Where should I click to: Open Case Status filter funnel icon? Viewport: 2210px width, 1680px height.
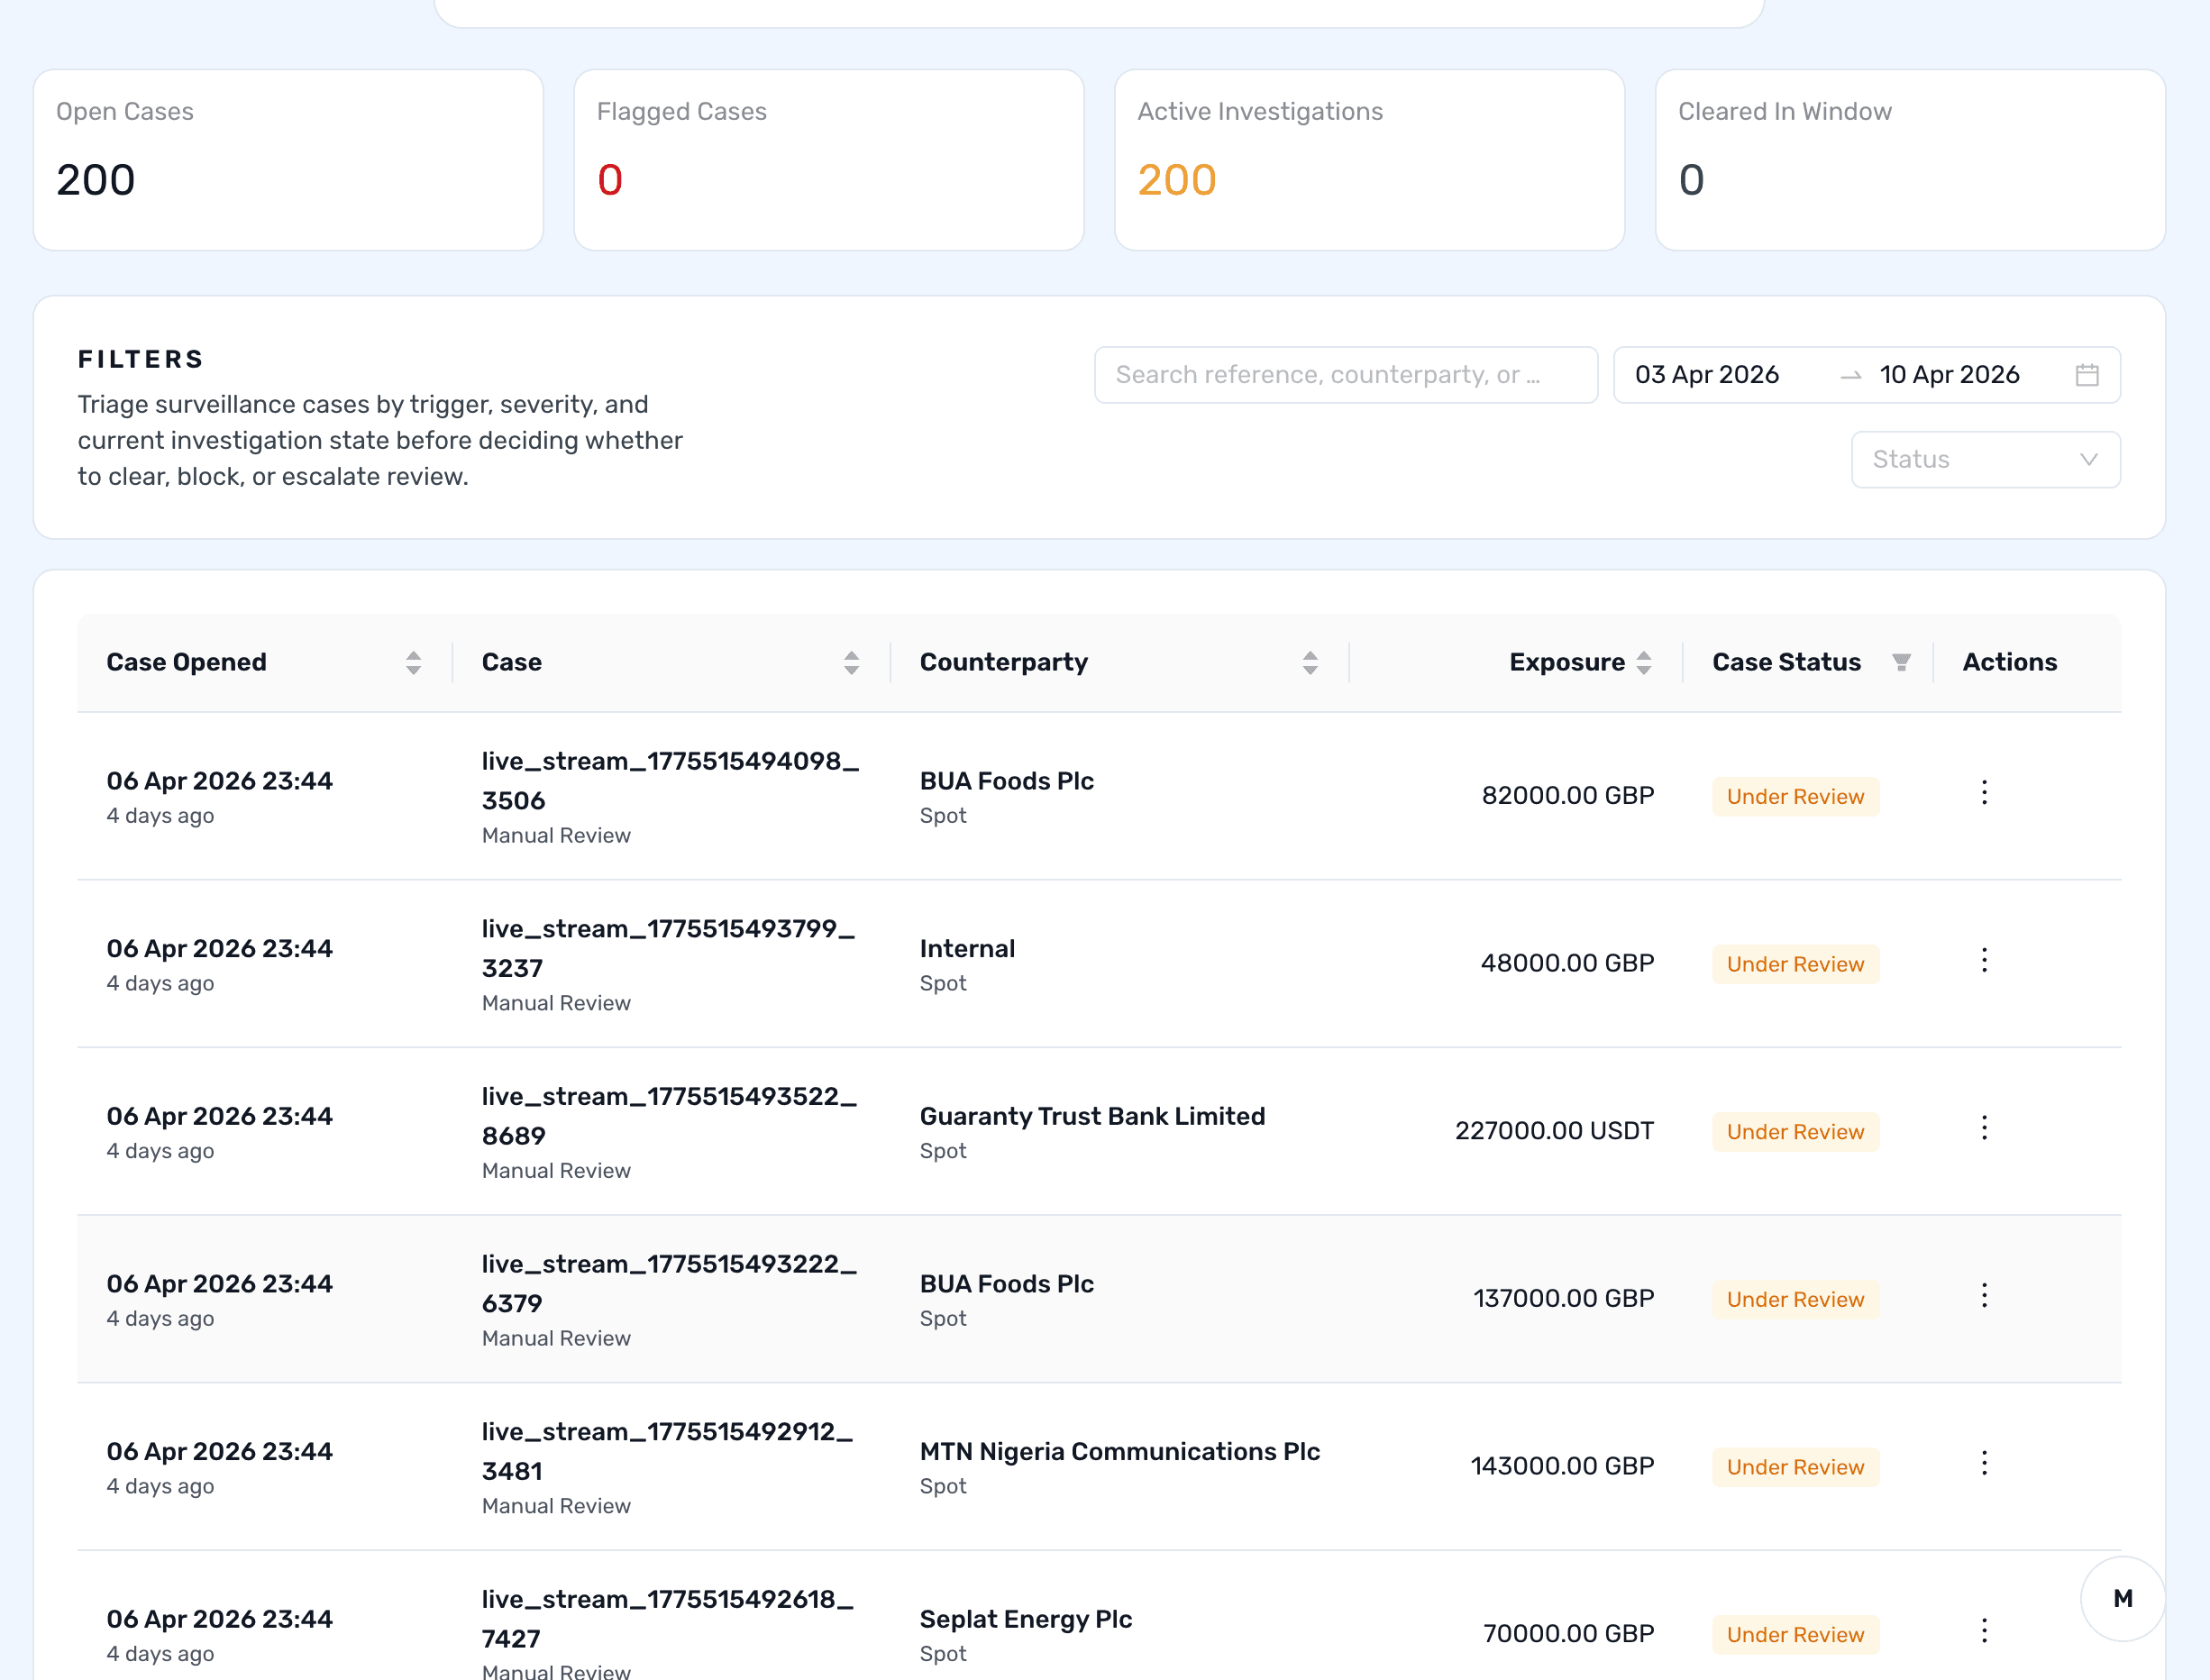click(x=1901, y=663)
